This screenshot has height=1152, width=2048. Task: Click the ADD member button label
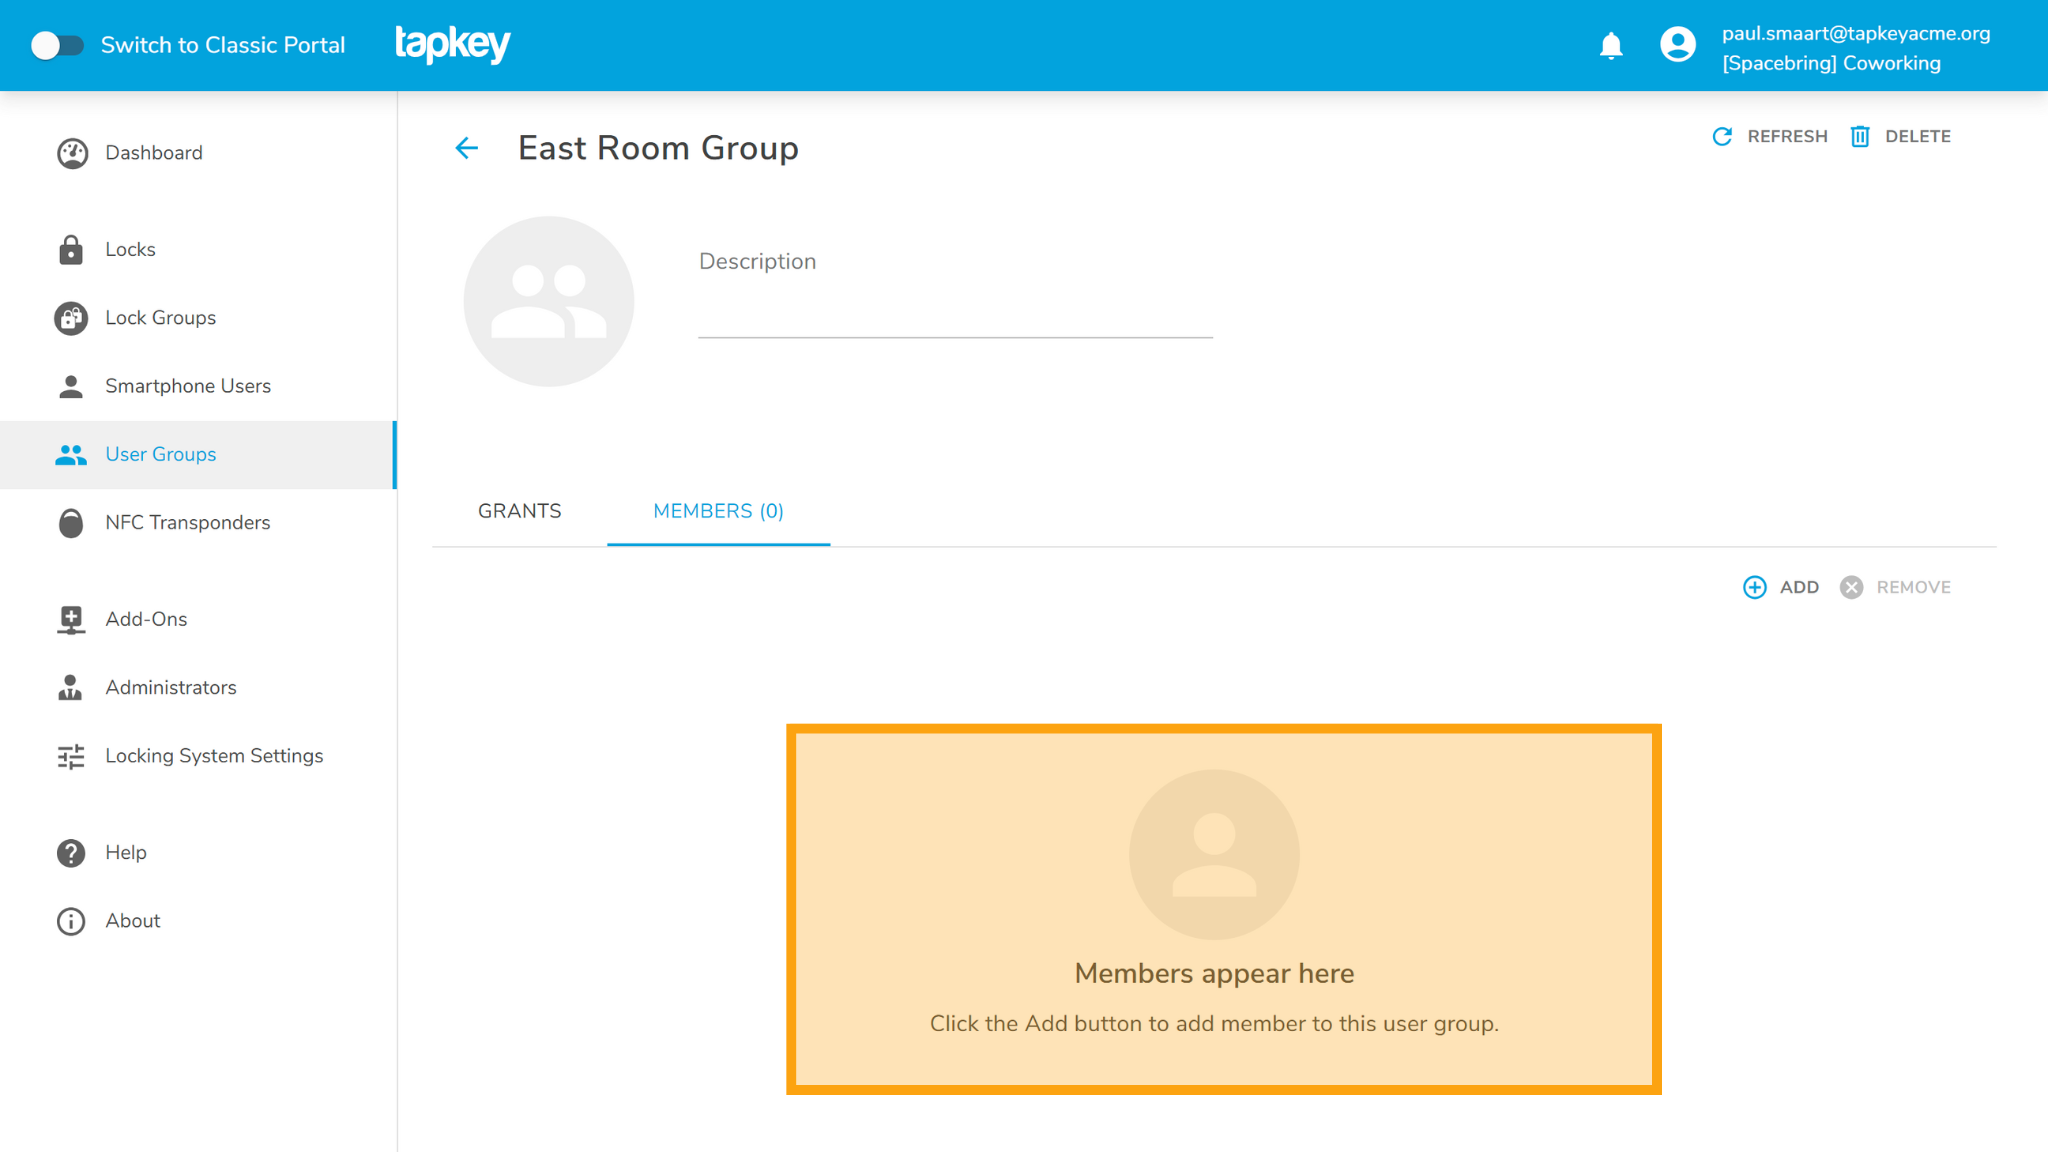tap(1799, 587)
